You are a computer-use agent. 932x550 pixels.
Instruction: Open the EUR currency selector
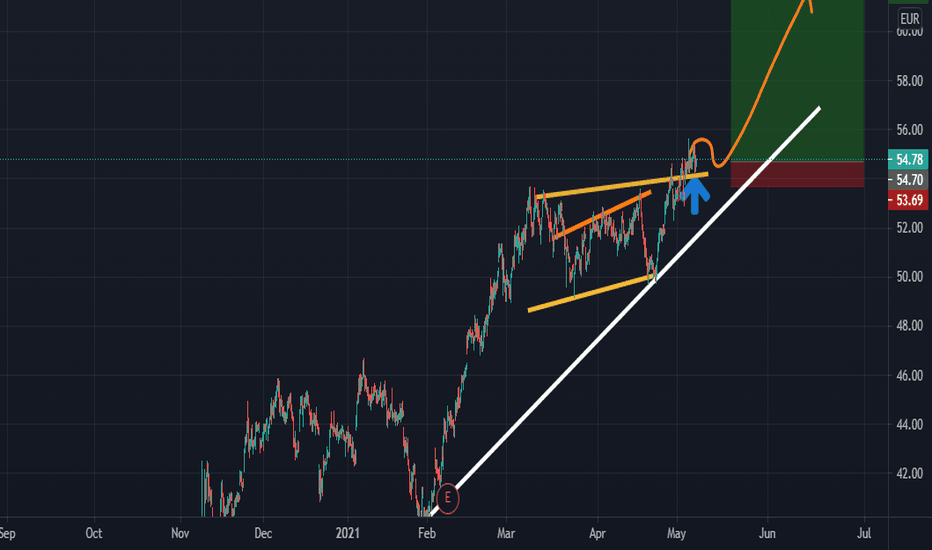click(x=909, y=18)
